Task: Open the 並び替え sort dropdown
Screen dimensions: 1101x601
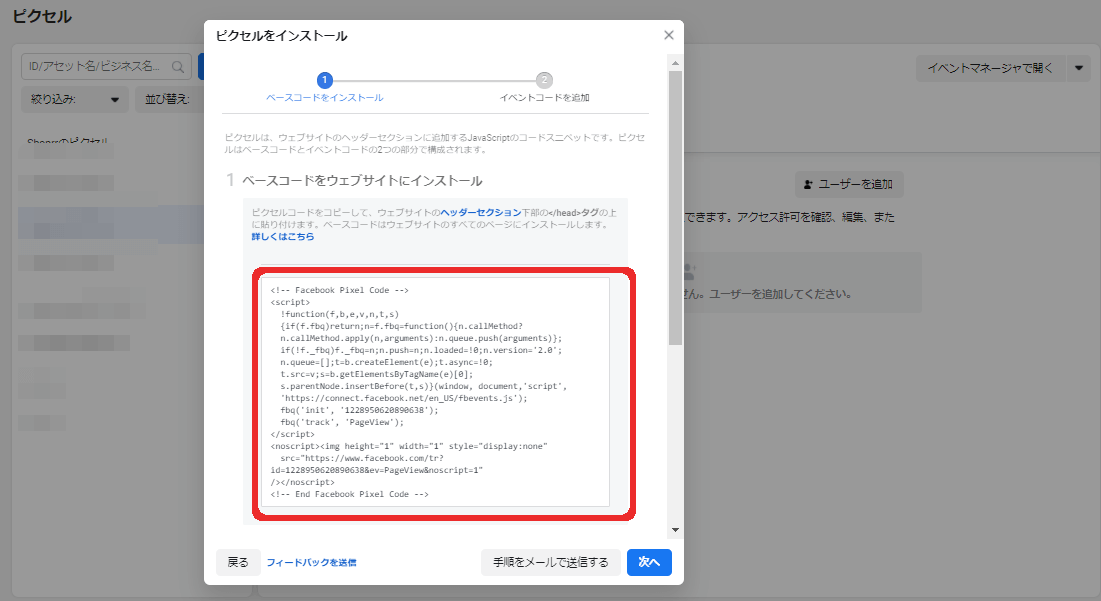Action: click(169, 100)
